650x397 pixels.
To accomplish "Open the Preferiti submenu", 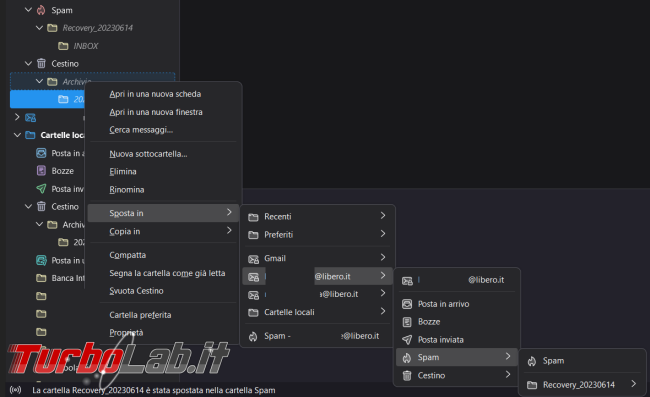I will click(x=317, y=235).
